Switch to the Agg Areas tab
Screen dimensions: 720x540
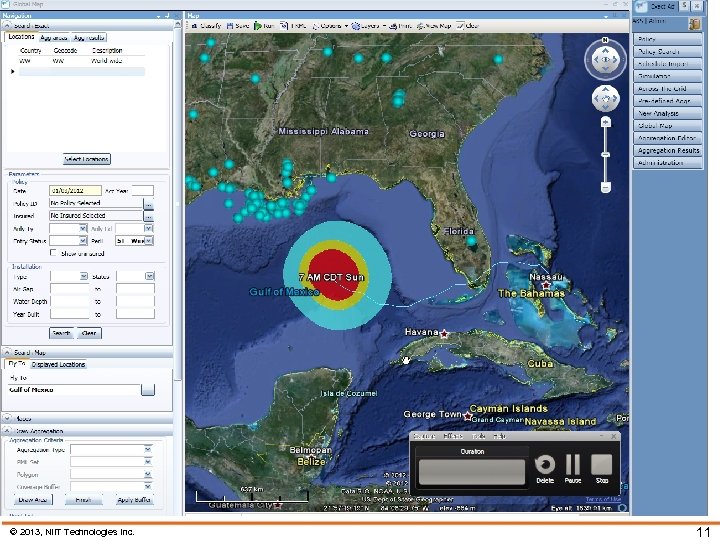tap(54, 38)
